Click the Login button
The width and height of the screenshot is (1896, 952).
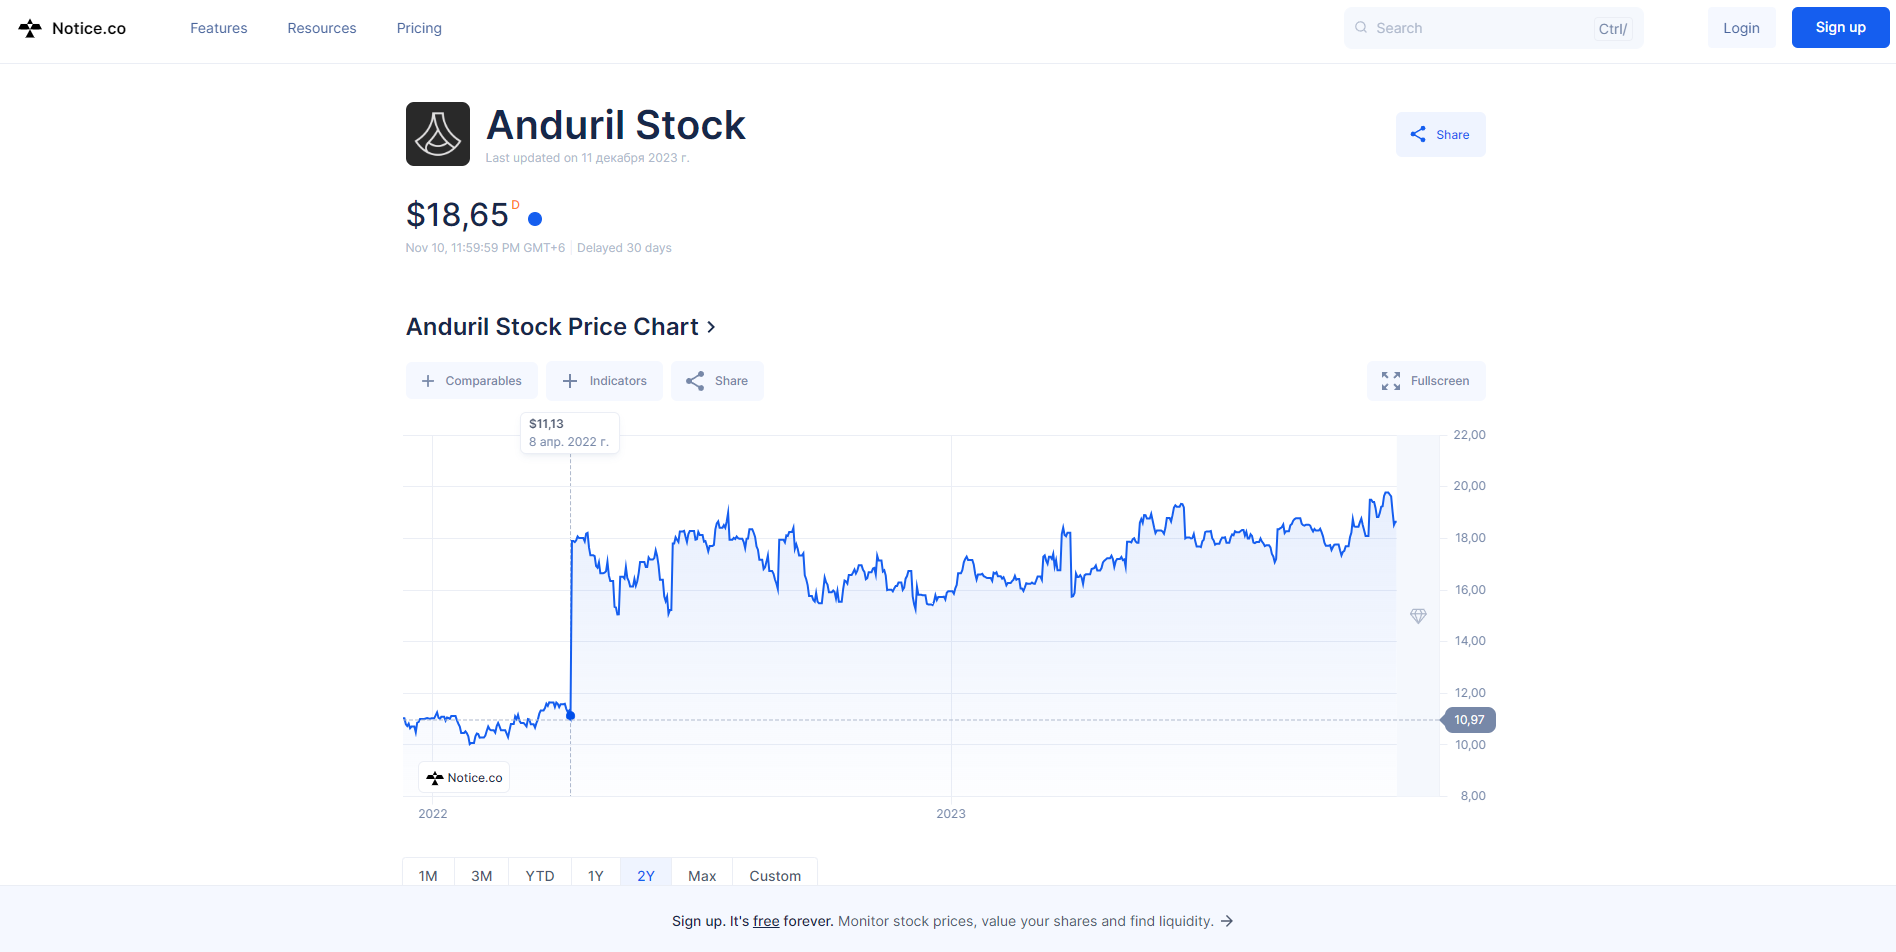pyautogui.click(x=1741, y=28)
